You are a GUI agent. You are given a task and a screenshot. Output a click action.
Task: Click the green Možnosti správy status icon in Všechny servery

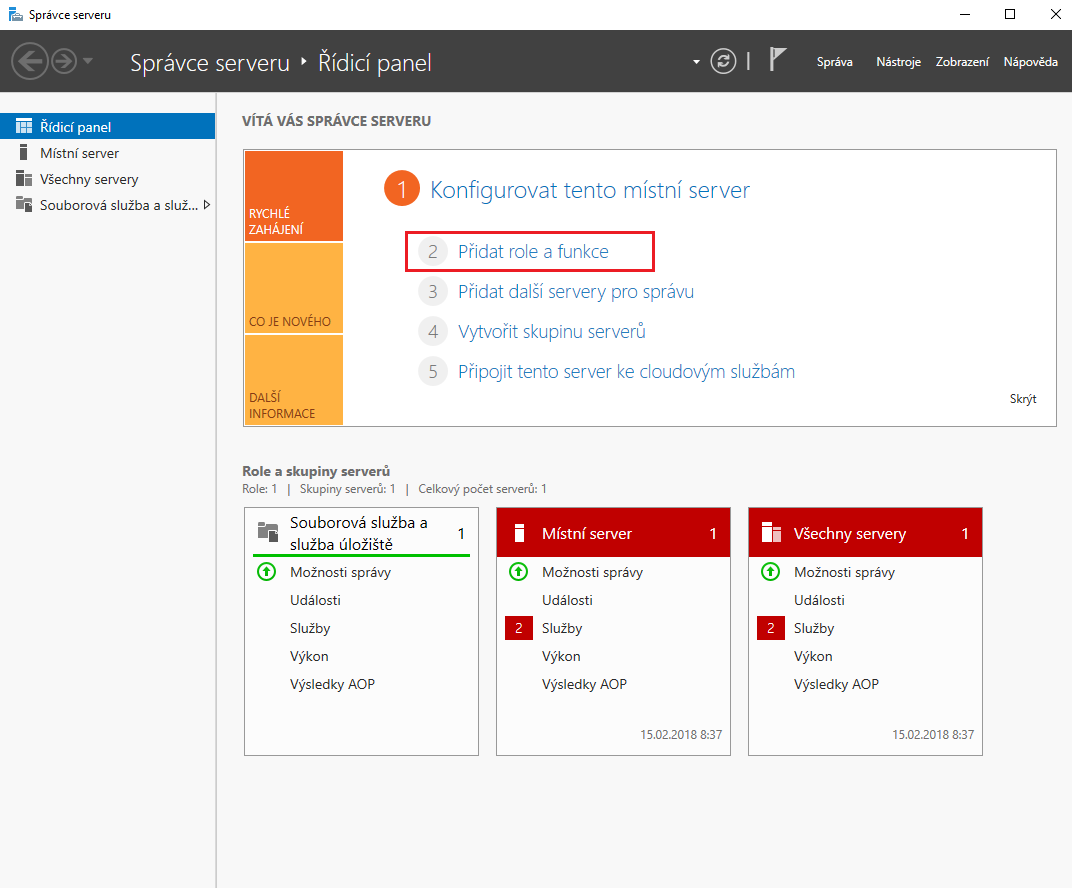[770, 572]
